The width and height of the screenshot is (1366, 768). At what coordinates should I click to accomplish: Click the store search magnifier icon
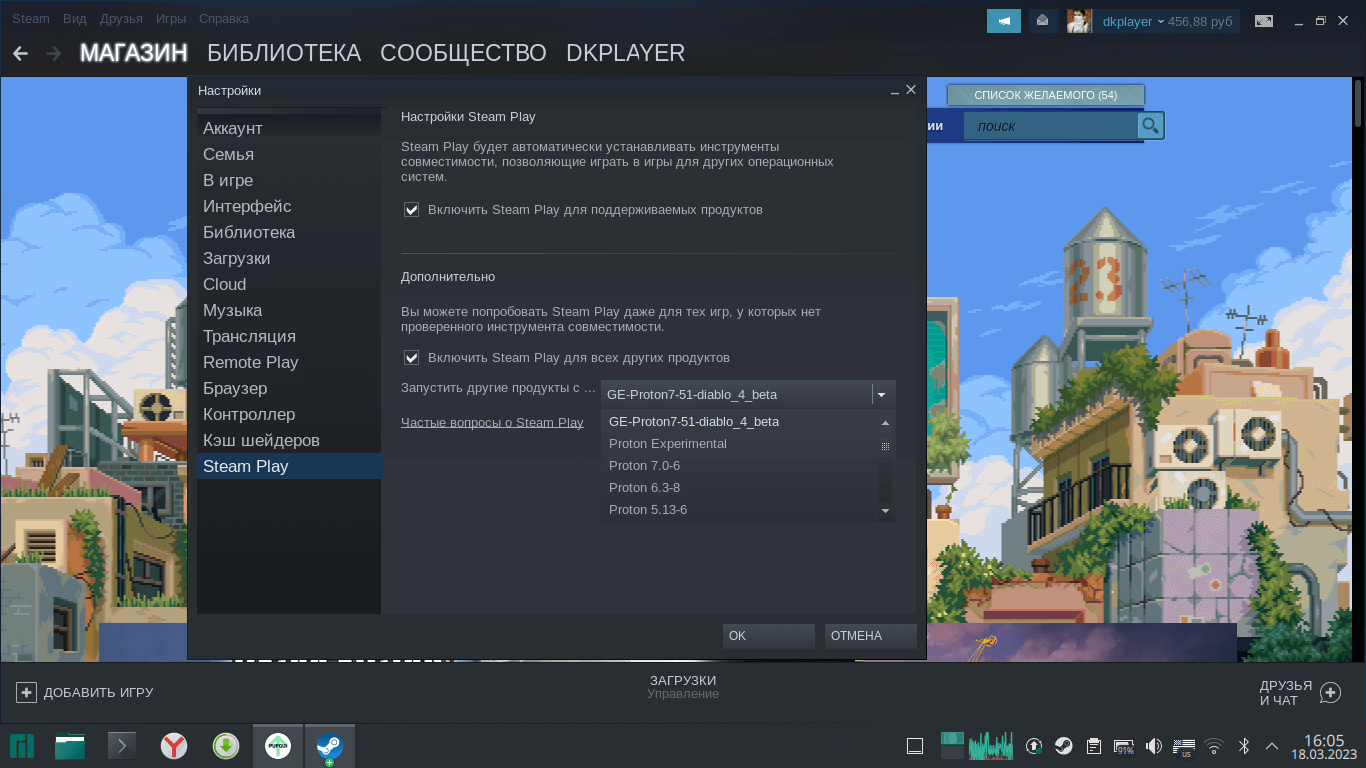click(x=1151, y=125)
